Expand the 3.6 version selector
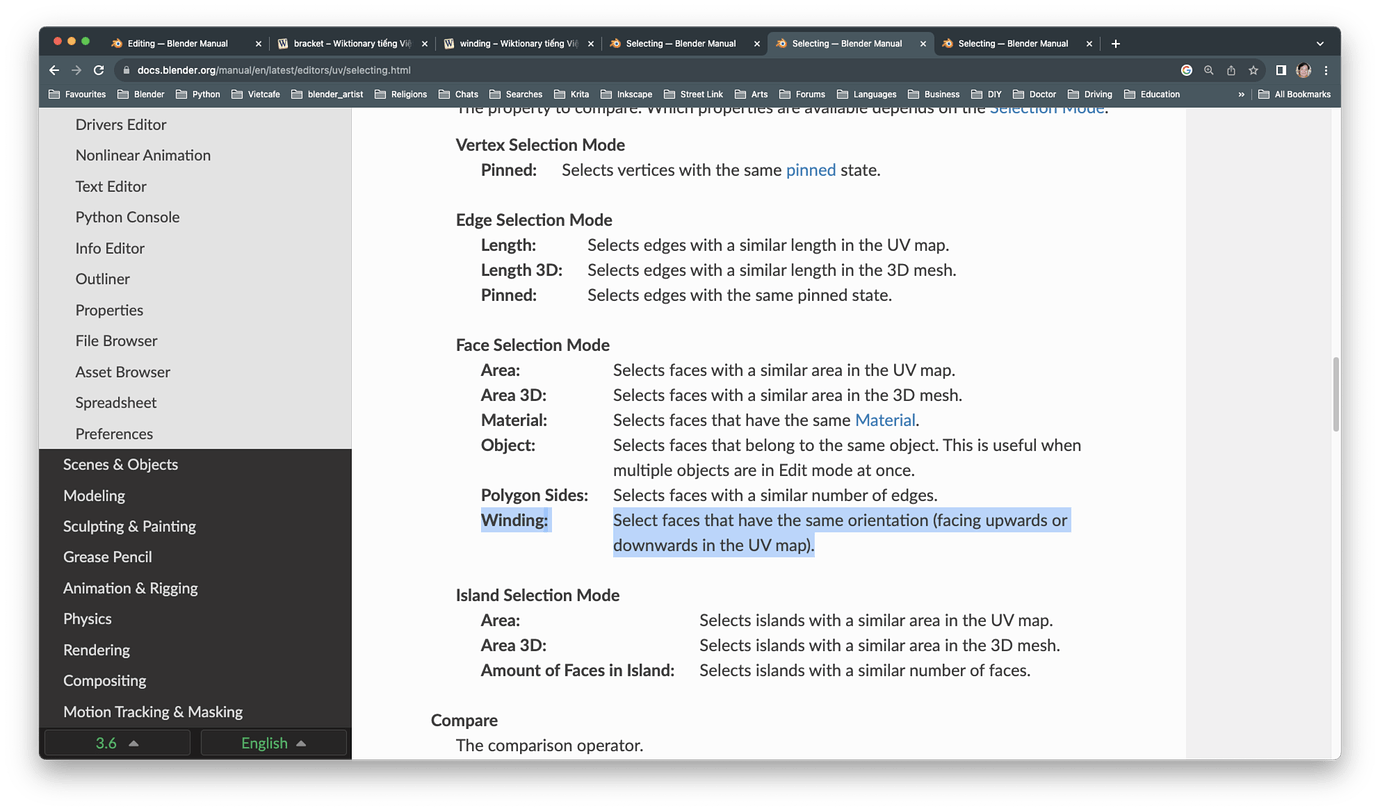Screen dimensions: 1380x810 pyautogui.click(x=117, y=743)
